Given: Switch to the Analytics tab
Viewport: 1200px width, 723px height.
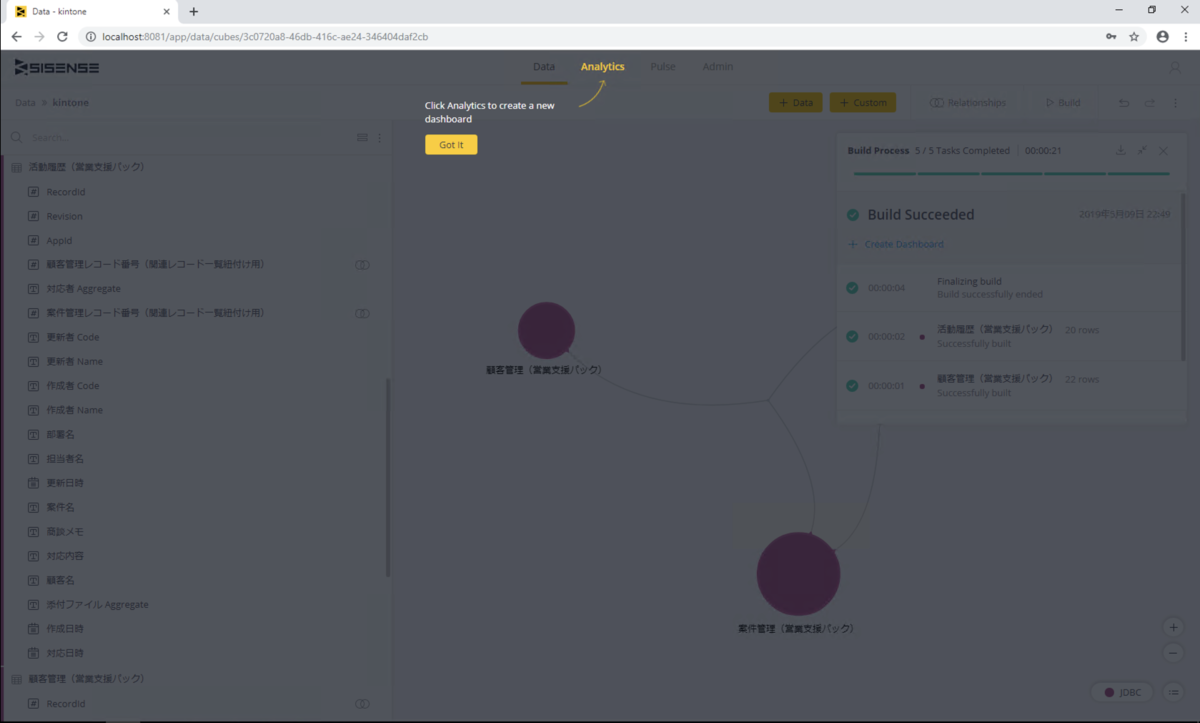Looking at the screenshot, I should [602, 67].
